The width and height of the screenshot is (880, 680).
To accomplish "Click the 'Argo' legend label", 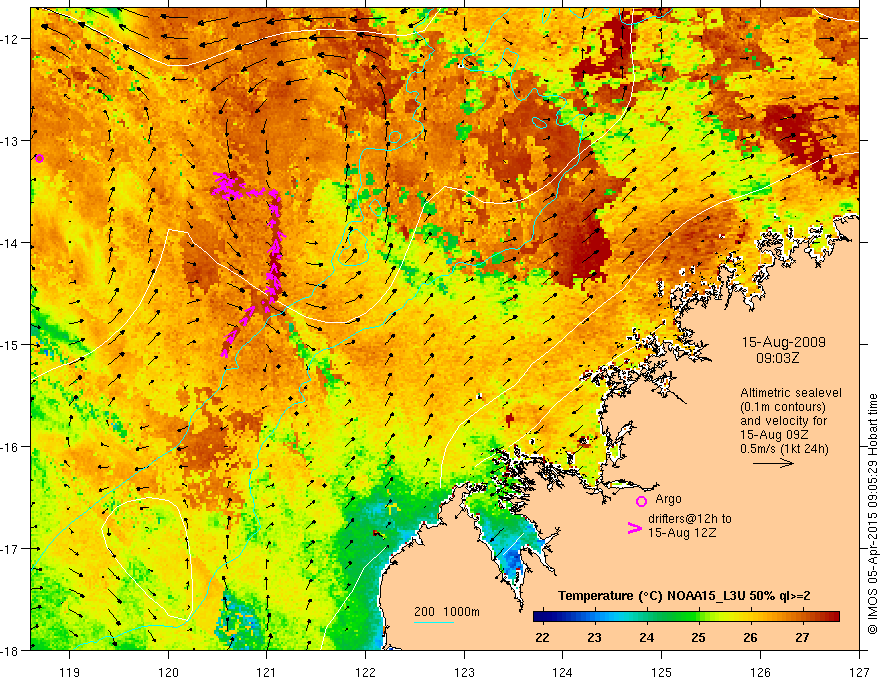I will 668,499.
